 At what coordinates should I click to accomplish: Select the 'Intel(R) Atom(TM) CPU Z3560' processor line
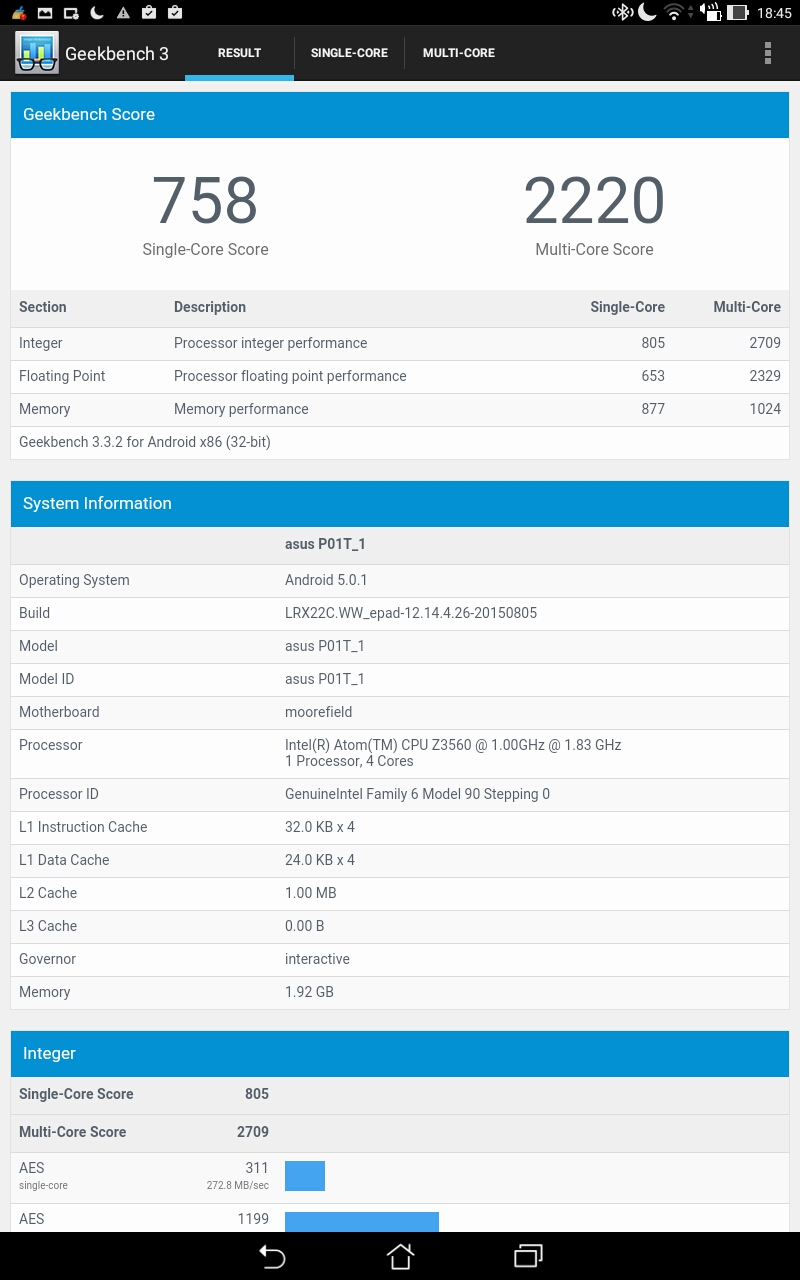453,745
